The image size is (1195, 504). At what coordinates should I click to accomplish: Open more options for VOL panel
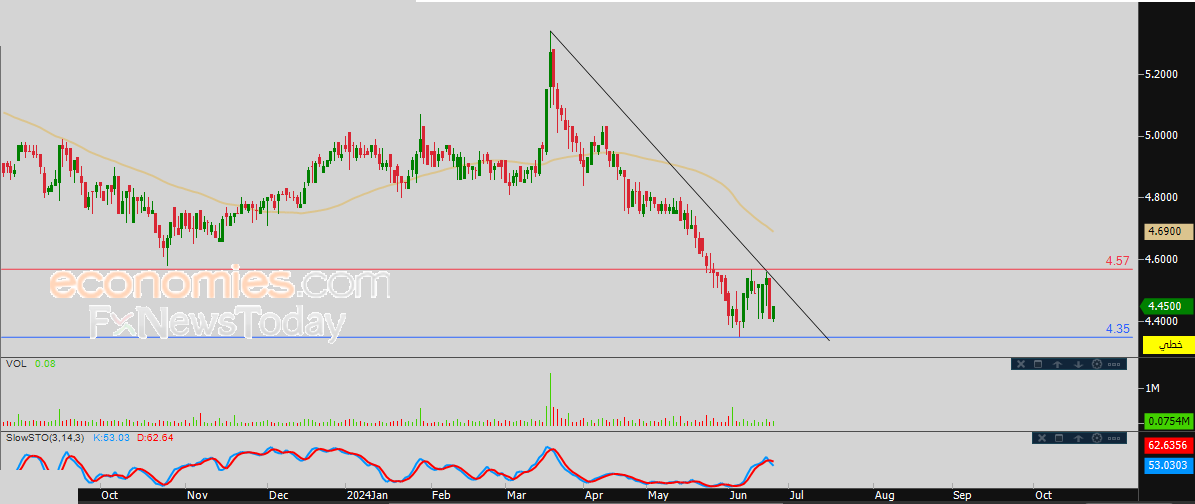1114,364
